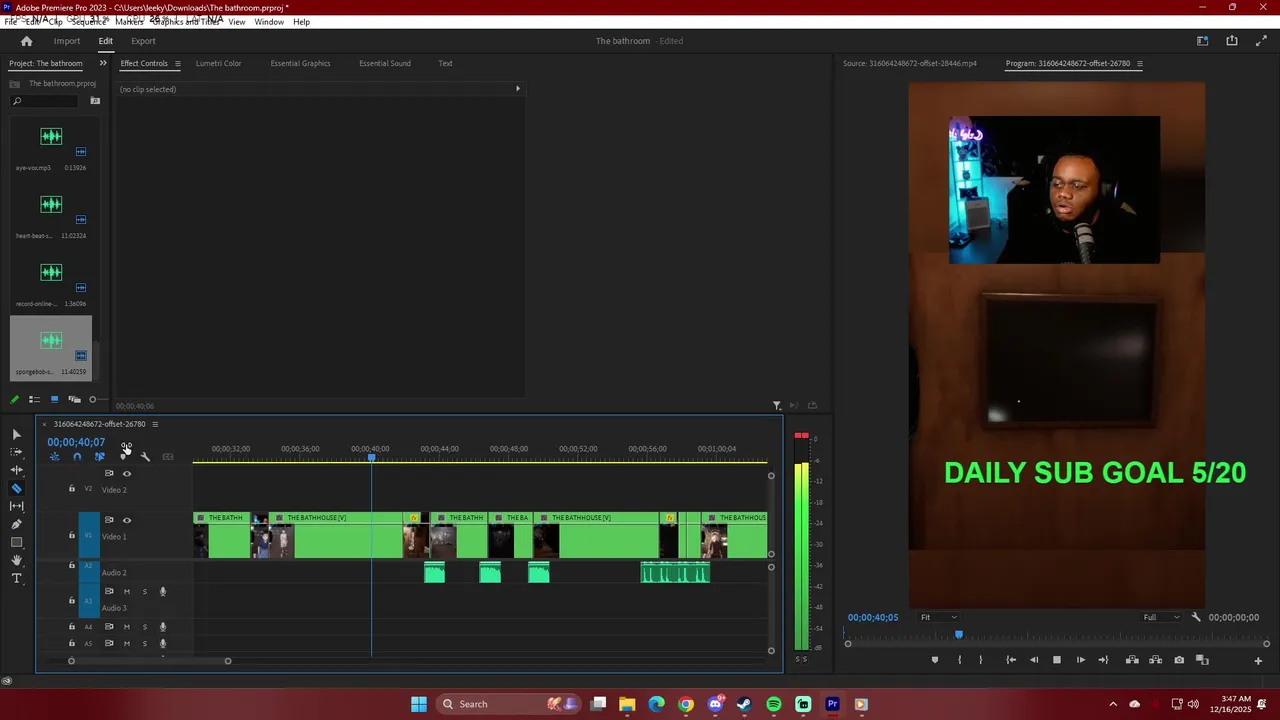The height and width of the screenshot is (720, 1280).
Task: Open timeline display settings wrench
Action: click(145, 457)
